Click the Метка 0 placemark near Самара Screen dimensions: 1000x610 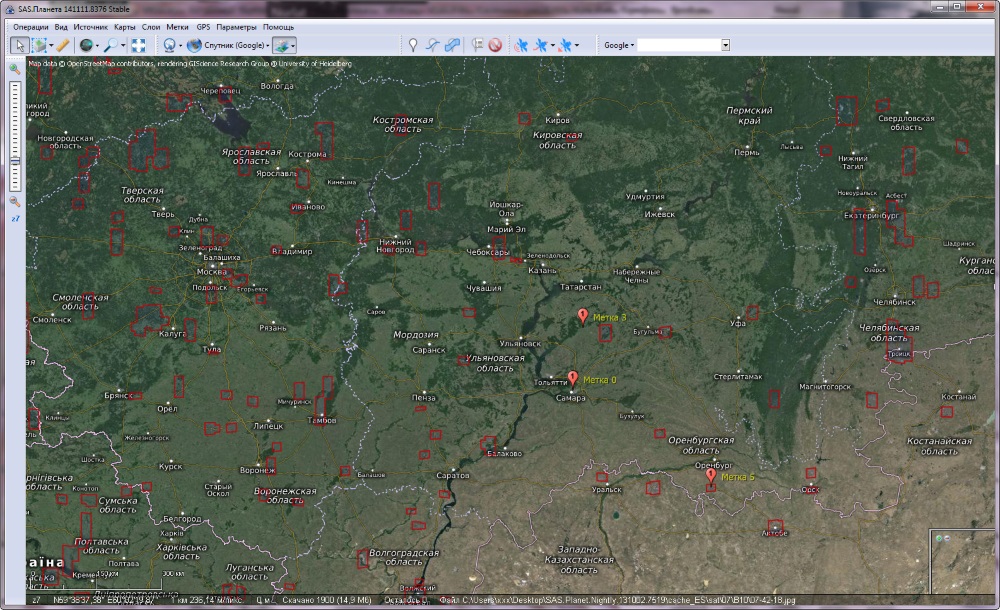[573, 378]
